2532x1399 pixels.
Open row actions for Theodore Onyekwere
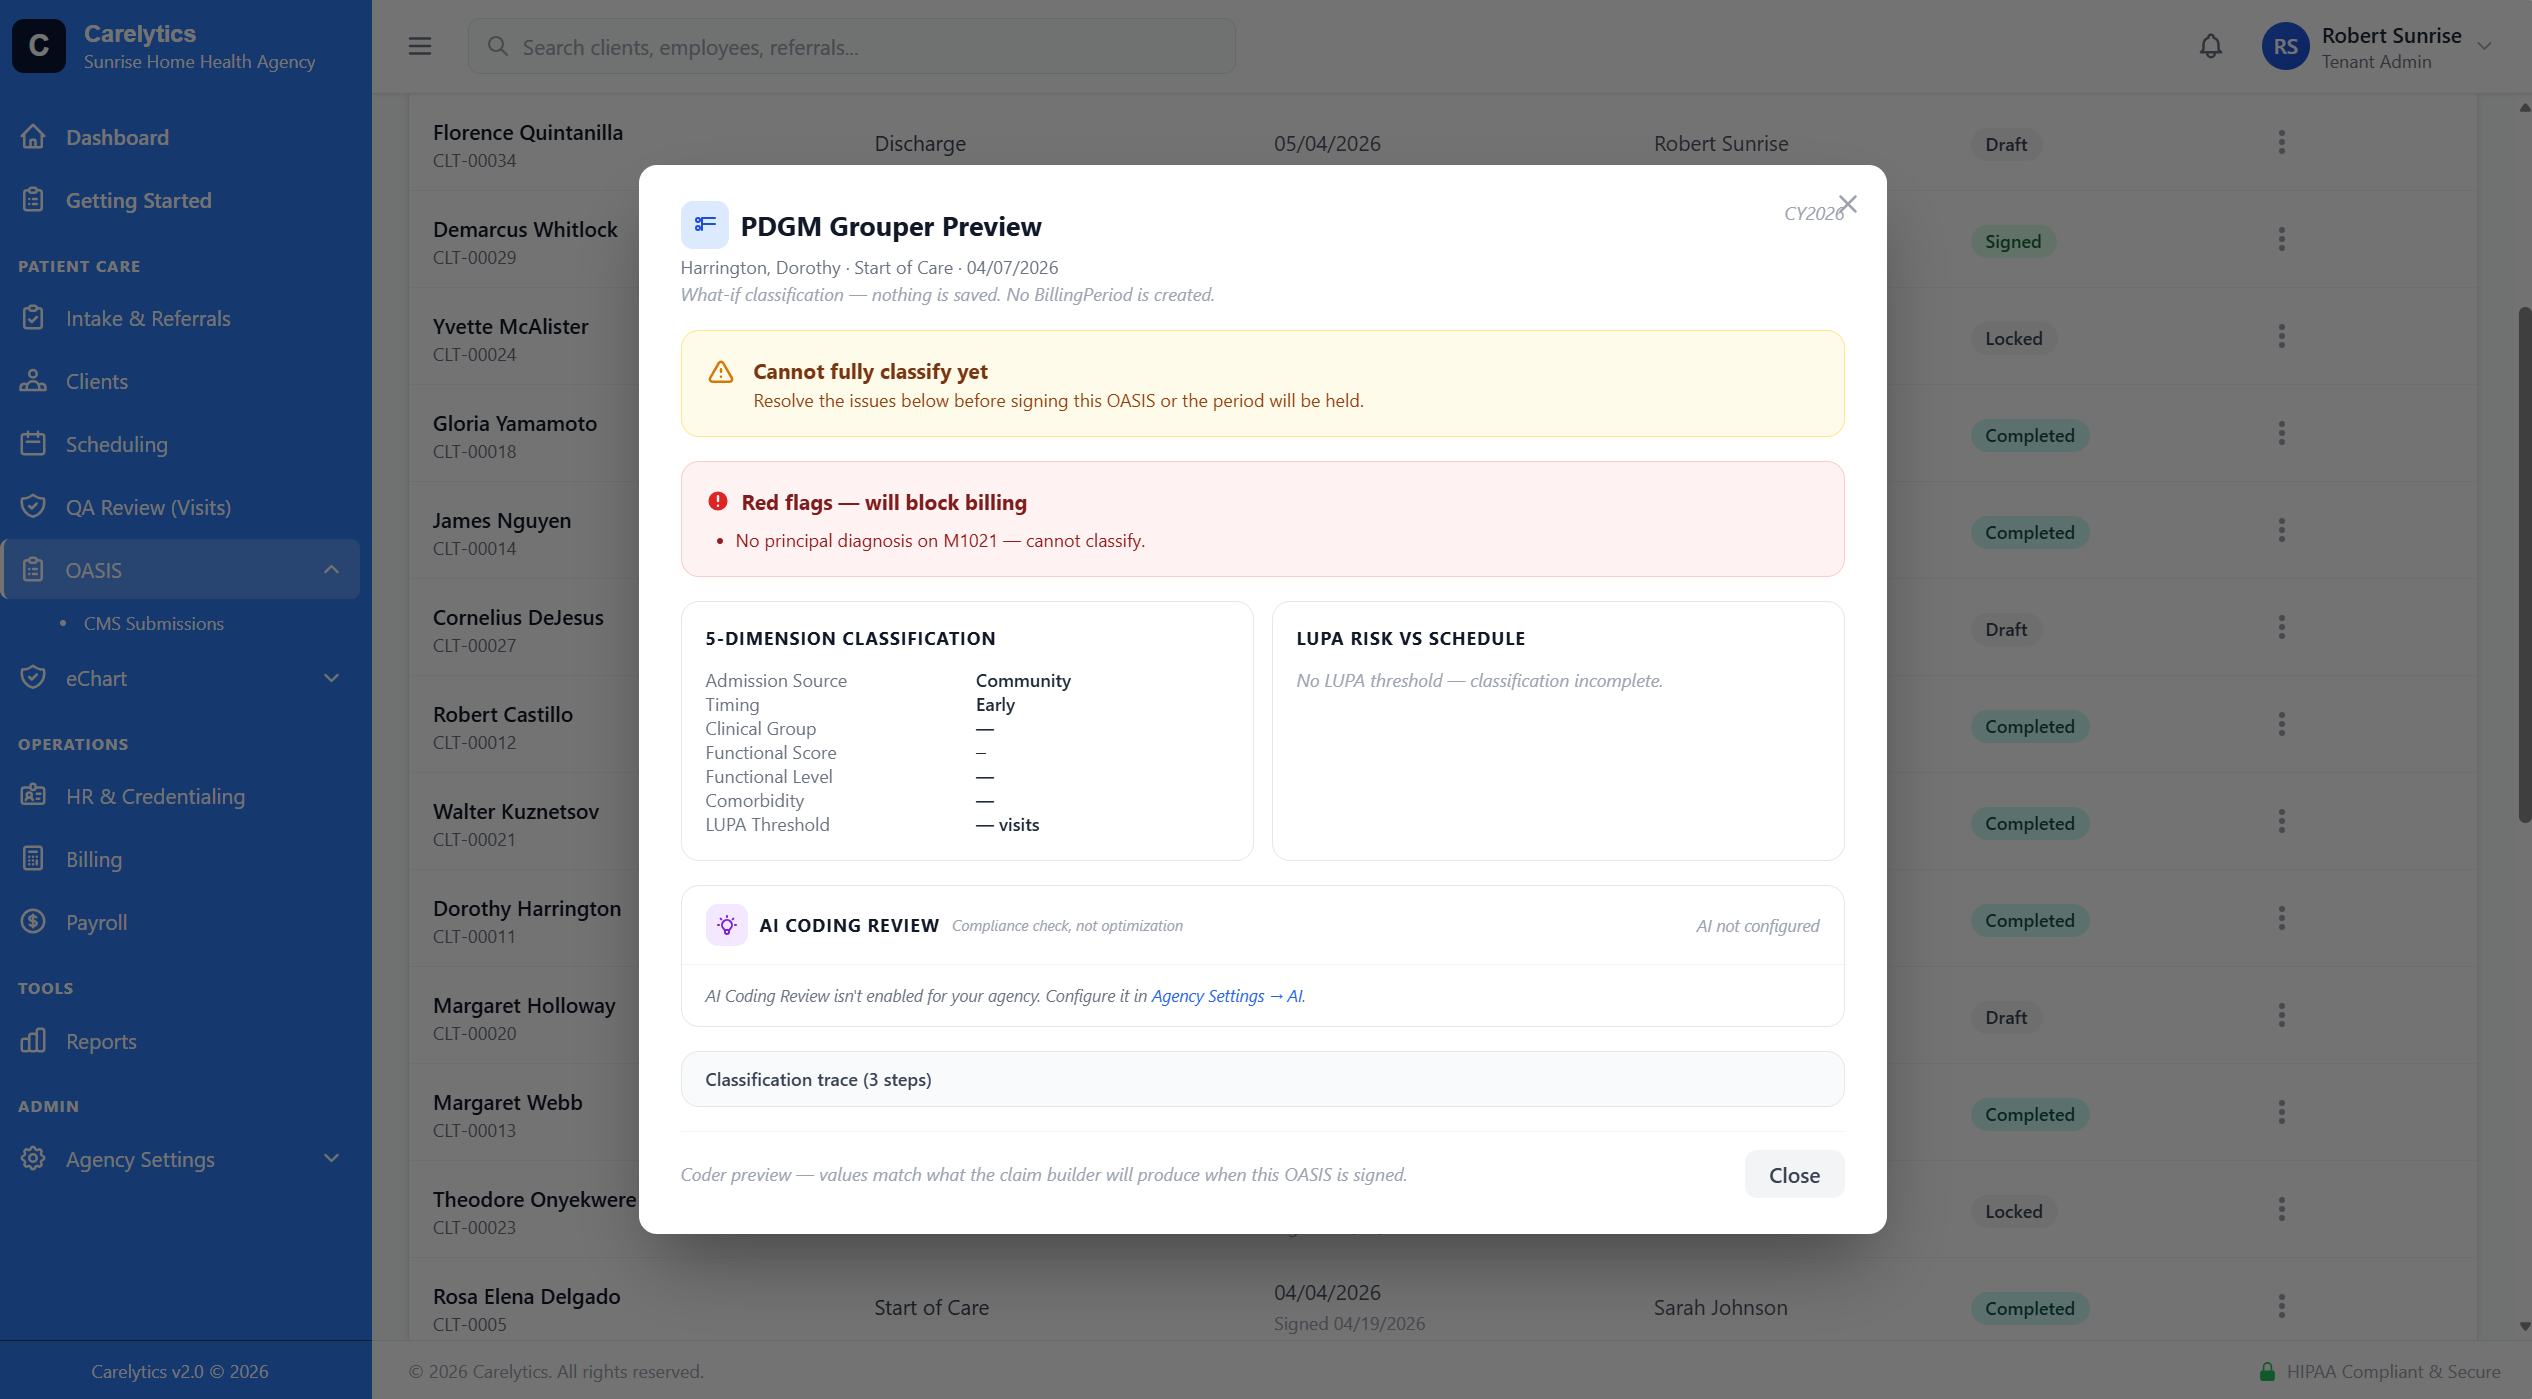pos(2282,1209)
